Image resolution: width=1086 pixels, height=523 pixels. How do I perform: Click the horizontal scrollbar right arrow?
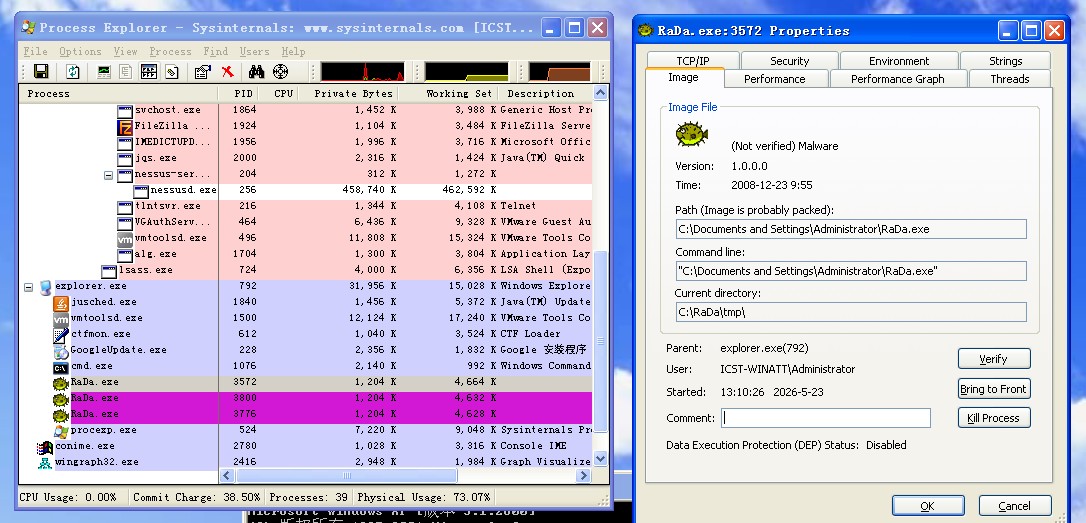point(584,476)
